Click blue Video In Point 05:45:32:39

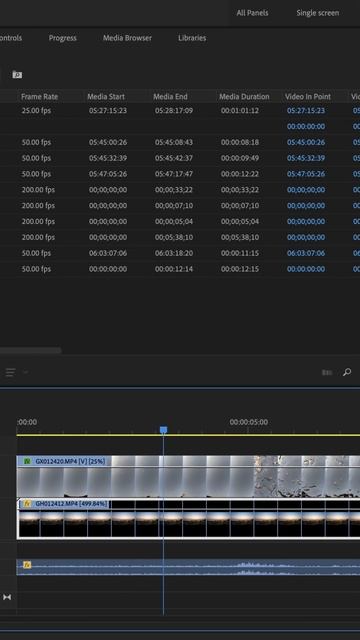coord(306,158)
